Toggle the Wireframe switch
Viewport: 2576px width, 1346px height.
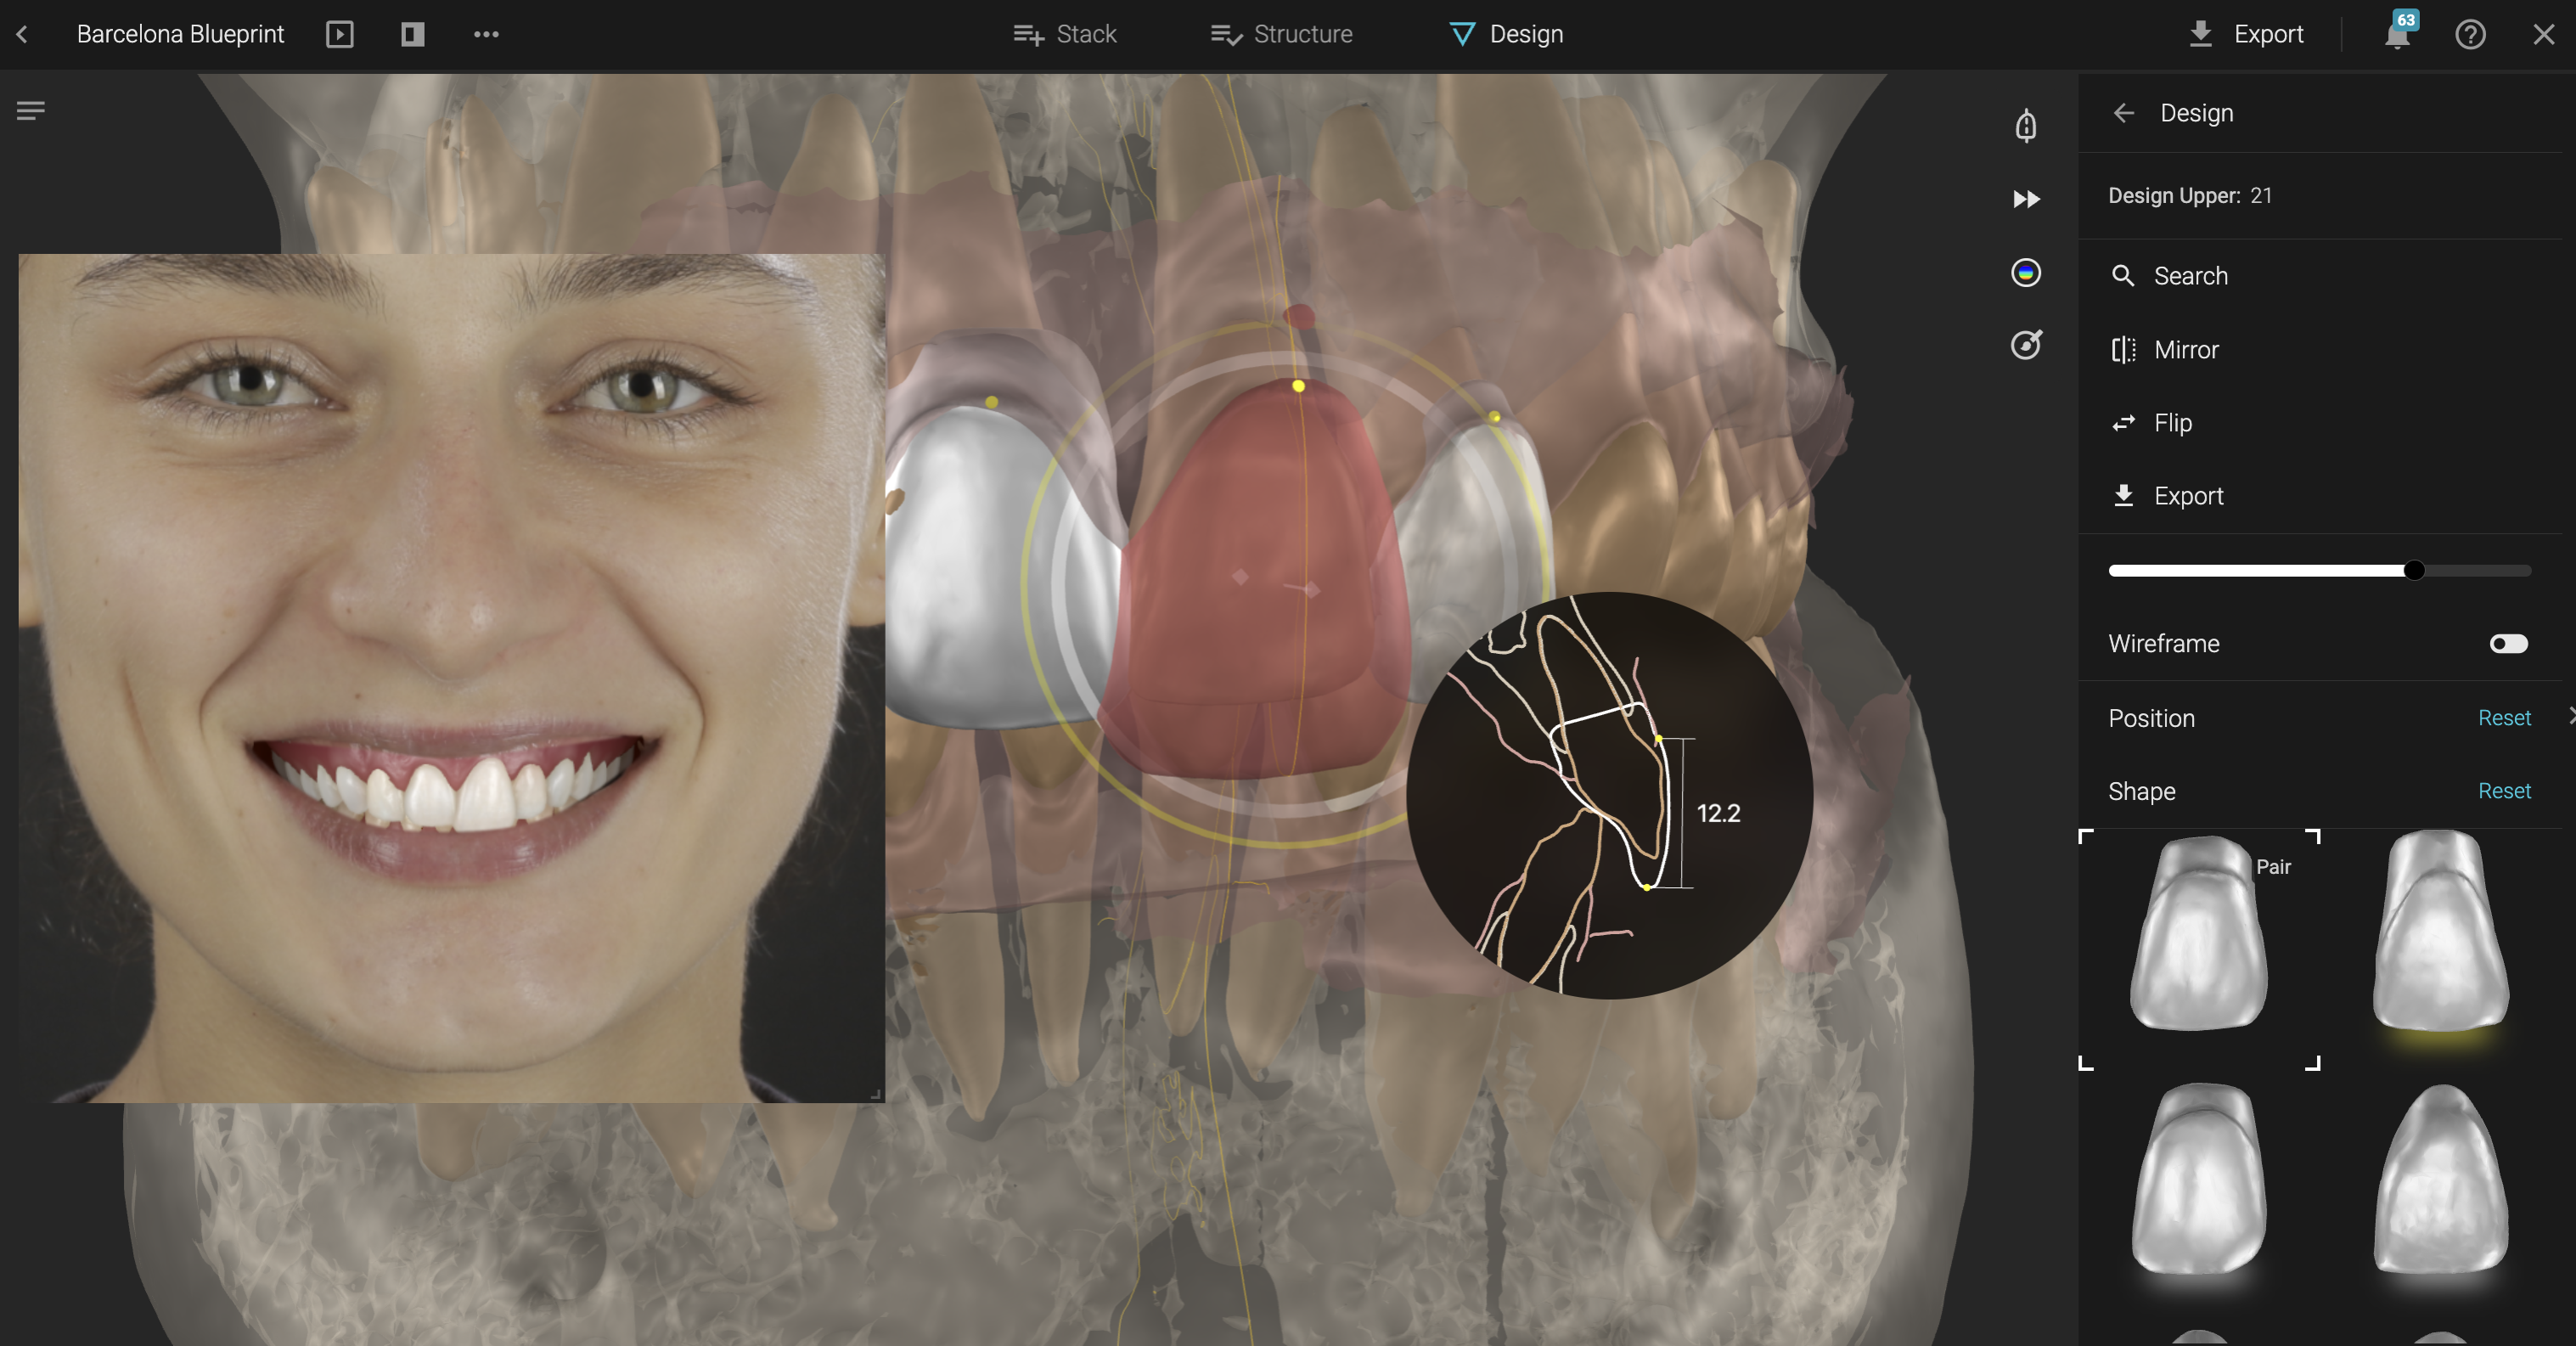point(2508,643)
